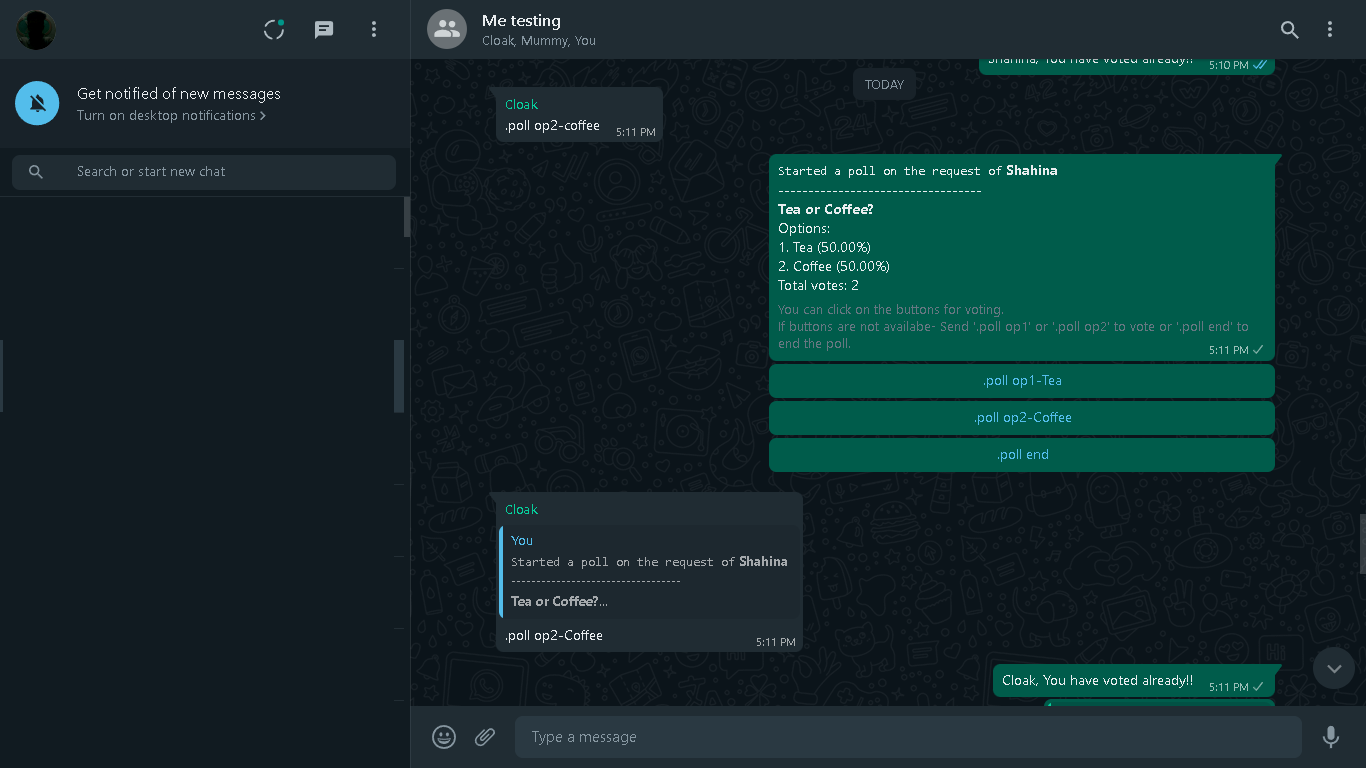Vote using the .poll op2-Coffee button

1022,418
